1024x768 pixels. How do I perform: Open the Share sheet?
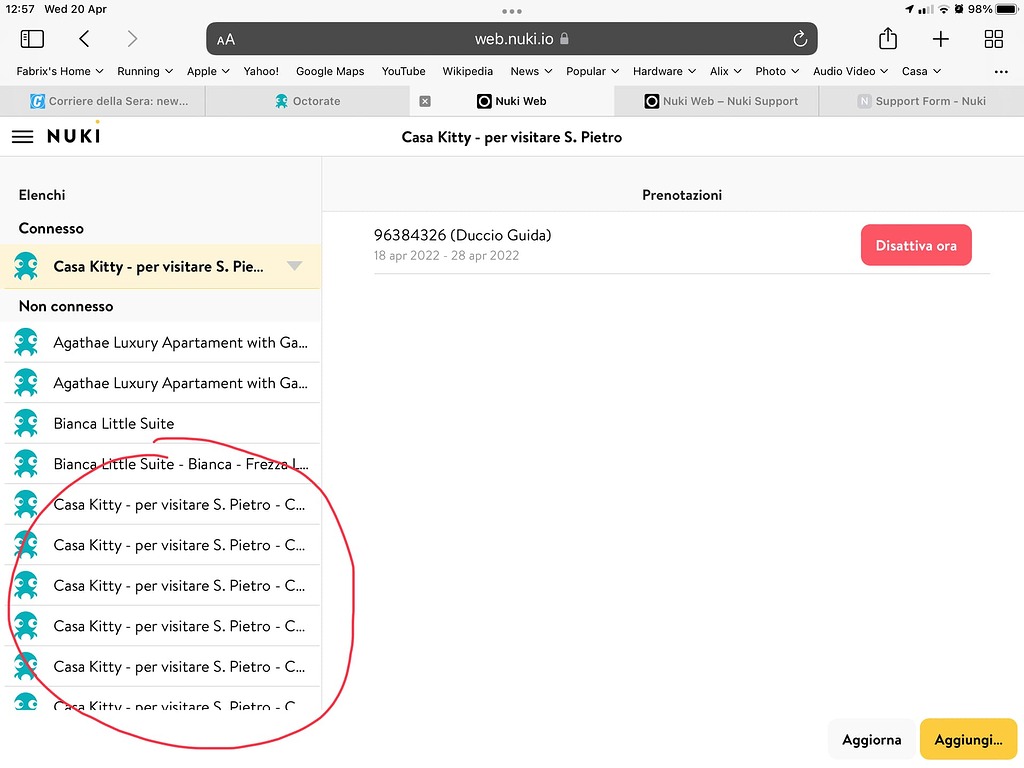(x=887, y=38)
